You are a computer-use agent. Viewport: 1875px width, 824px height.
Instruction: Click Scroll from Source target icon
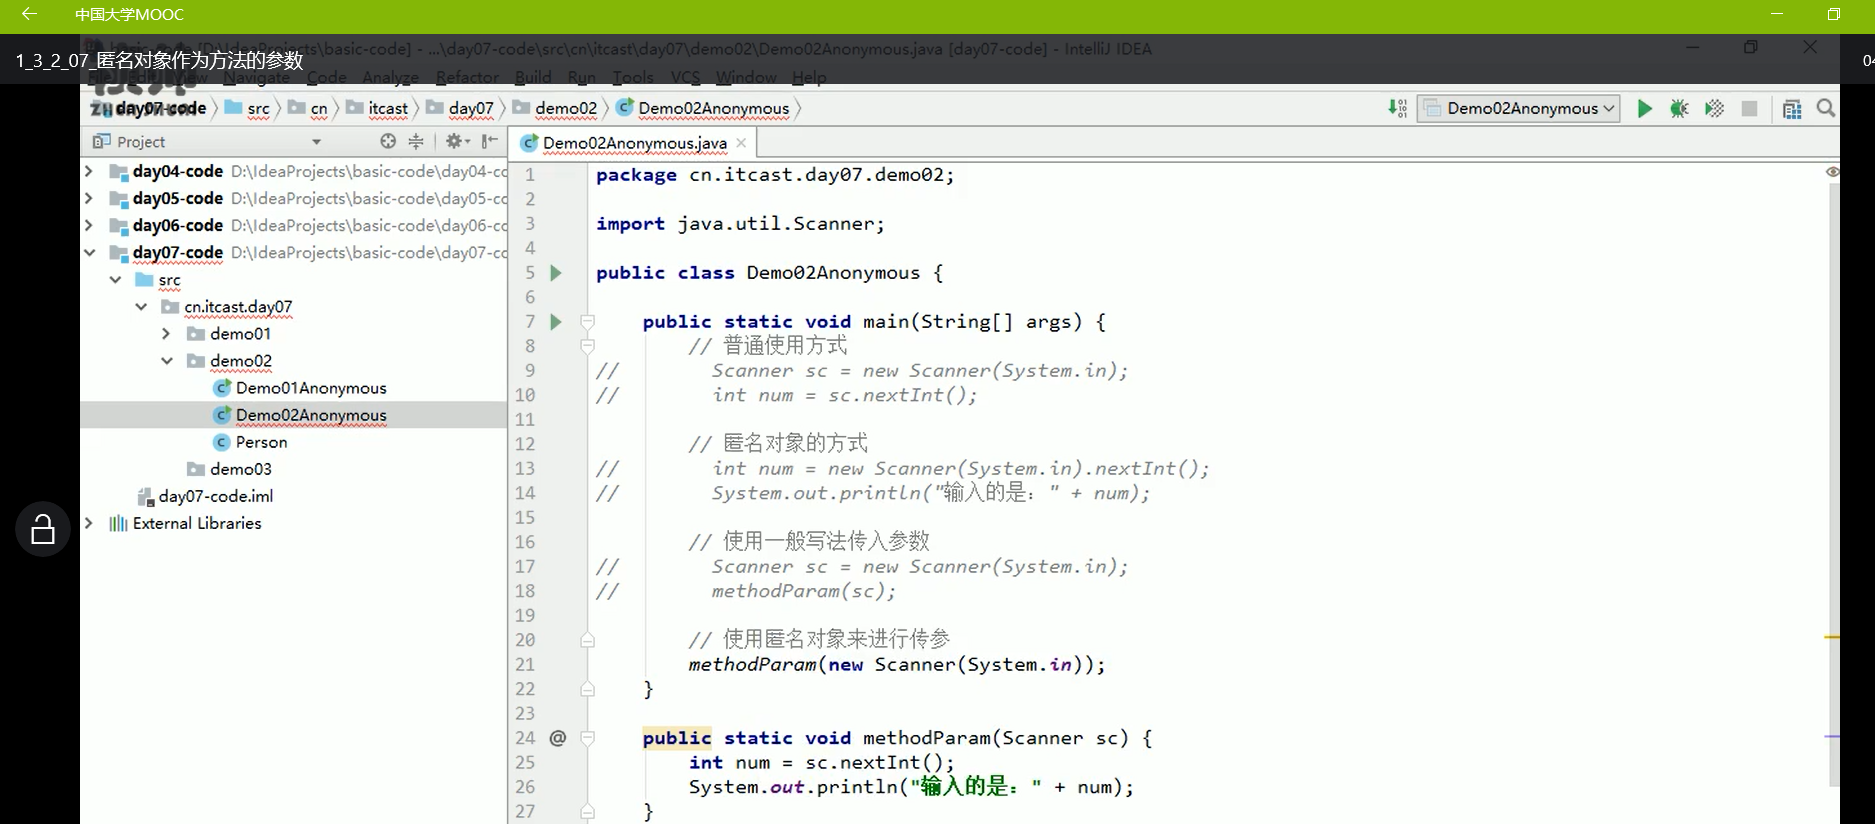point(388,141)
